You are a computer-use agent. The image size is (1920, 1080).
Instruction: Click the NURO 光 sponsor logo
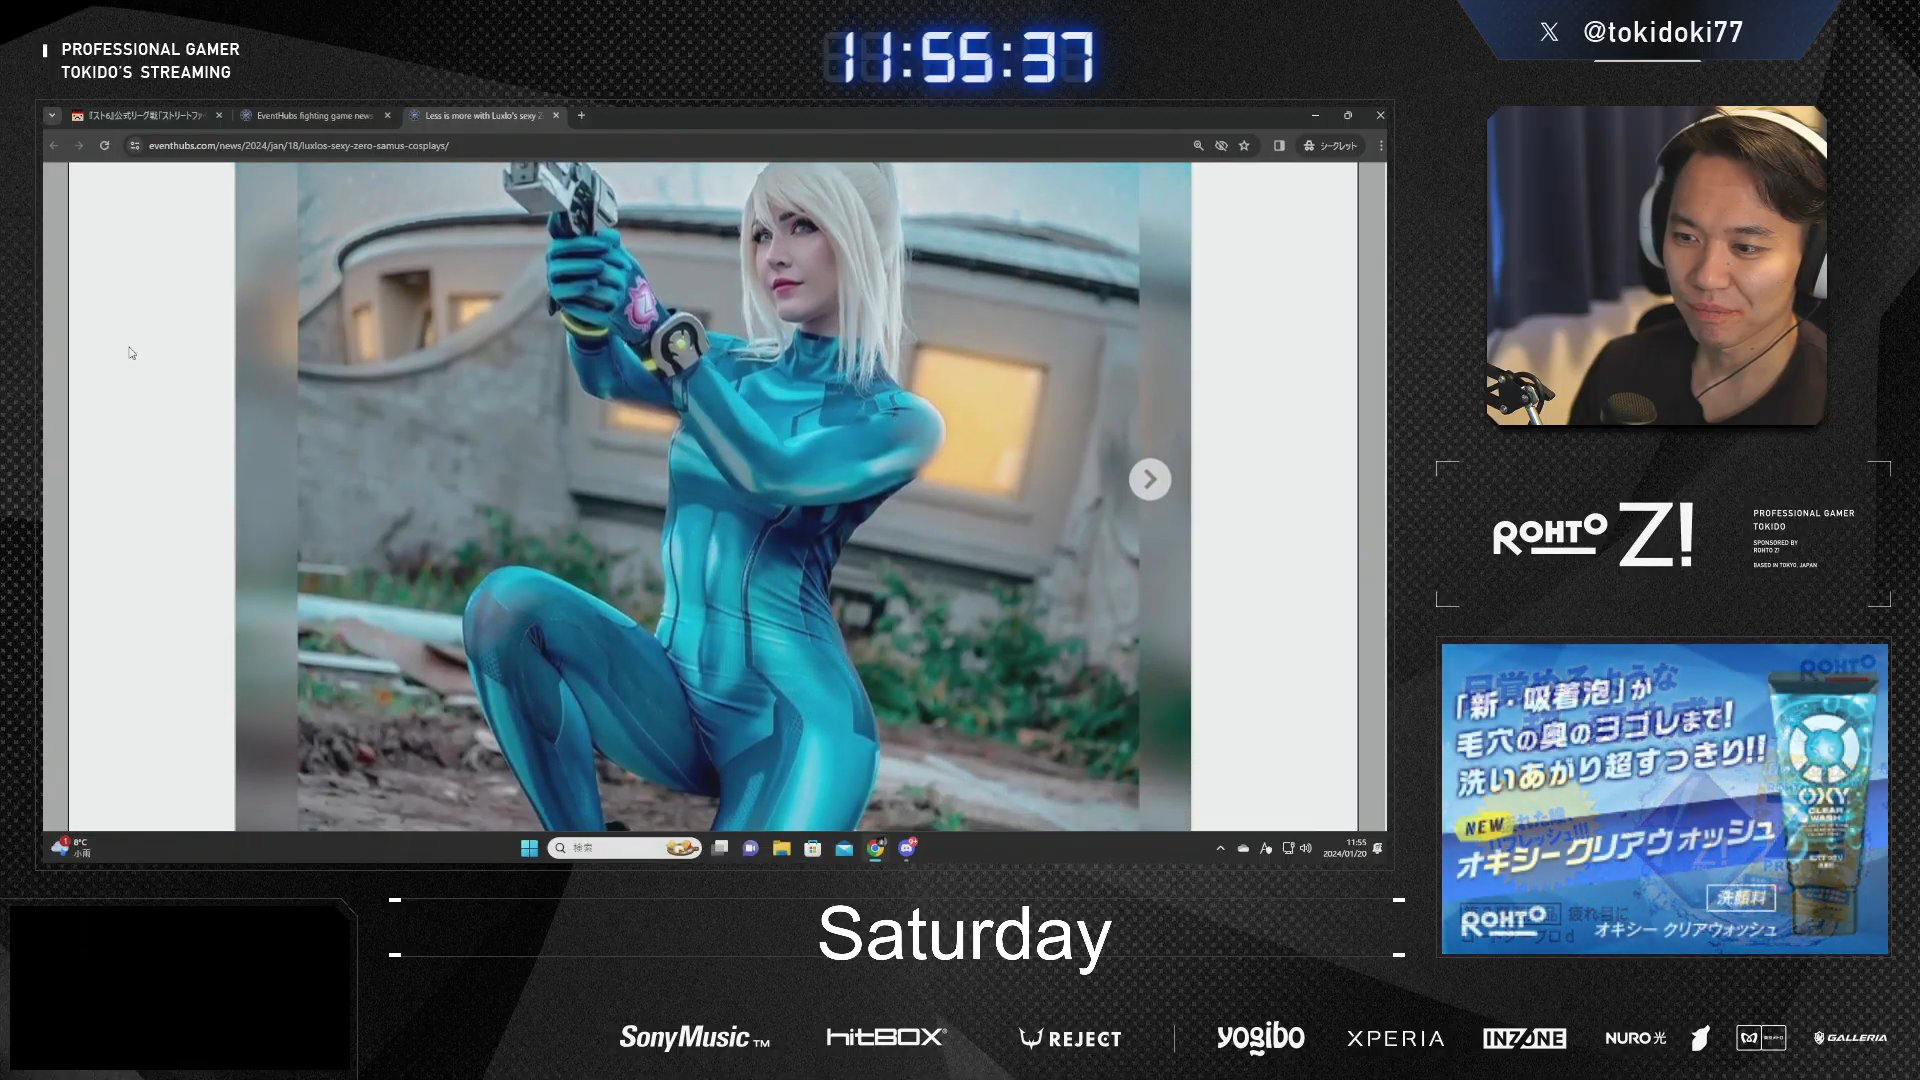click(1636, 1038)
